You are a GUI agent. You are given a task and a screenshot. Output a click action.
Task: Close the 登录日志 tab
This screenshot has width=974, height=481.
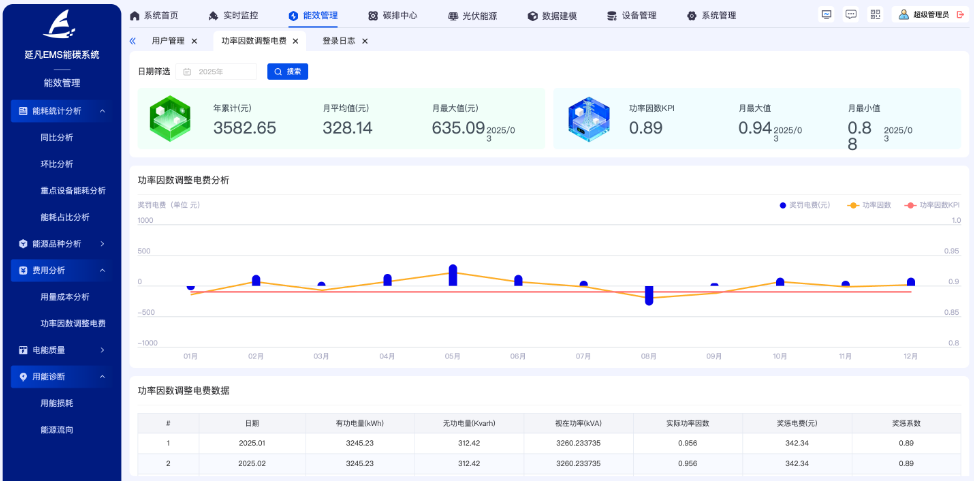pos(365,41)
